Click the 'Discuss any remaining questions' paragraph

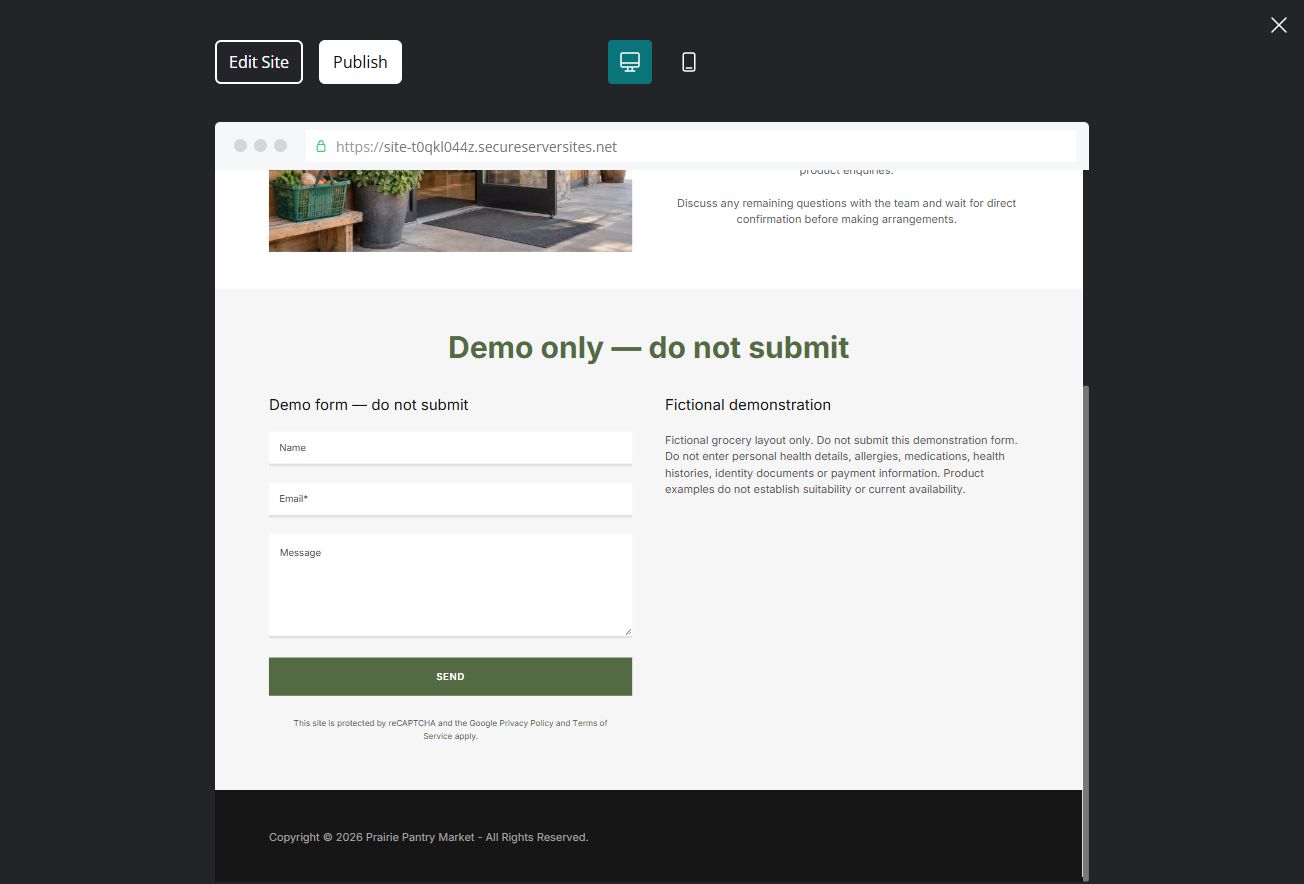pyautogui.click(x=846, y=211)
